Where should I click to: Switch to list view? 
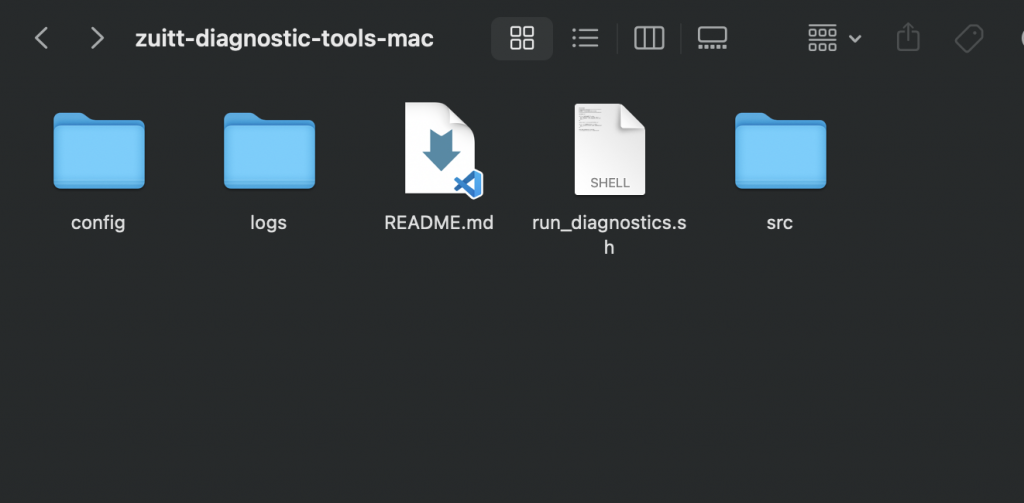coord(585,38)
